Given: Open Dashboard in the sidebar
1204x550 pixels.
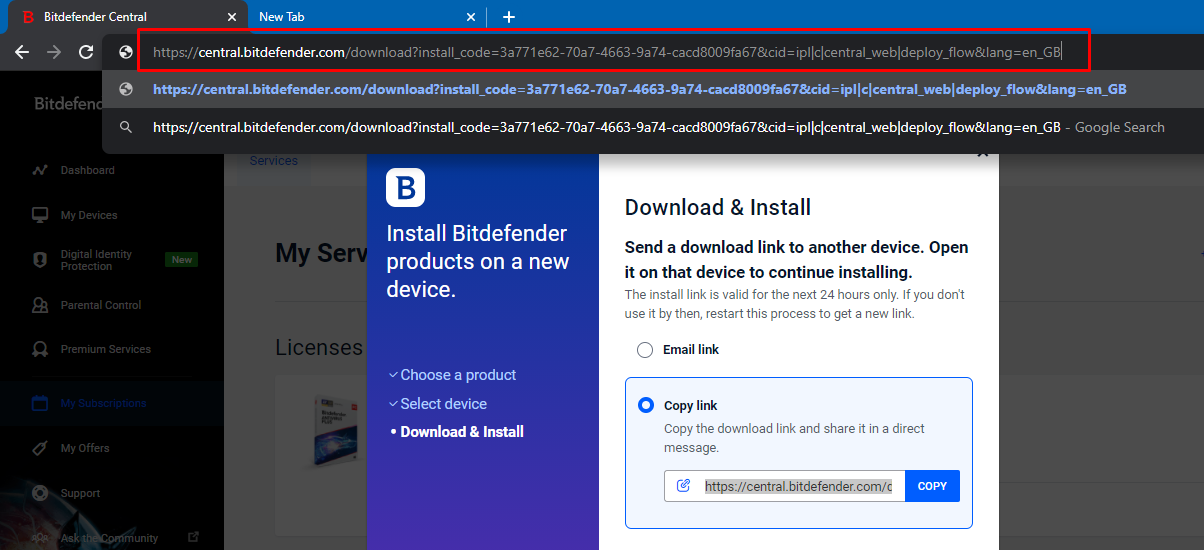Looking at the screenshot, I should pos(87,170).
